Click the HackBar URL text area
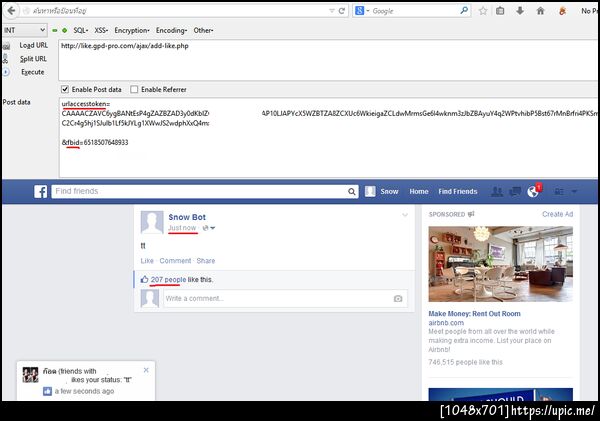This screenshot has height=421, width=600. tap(329, 60)
